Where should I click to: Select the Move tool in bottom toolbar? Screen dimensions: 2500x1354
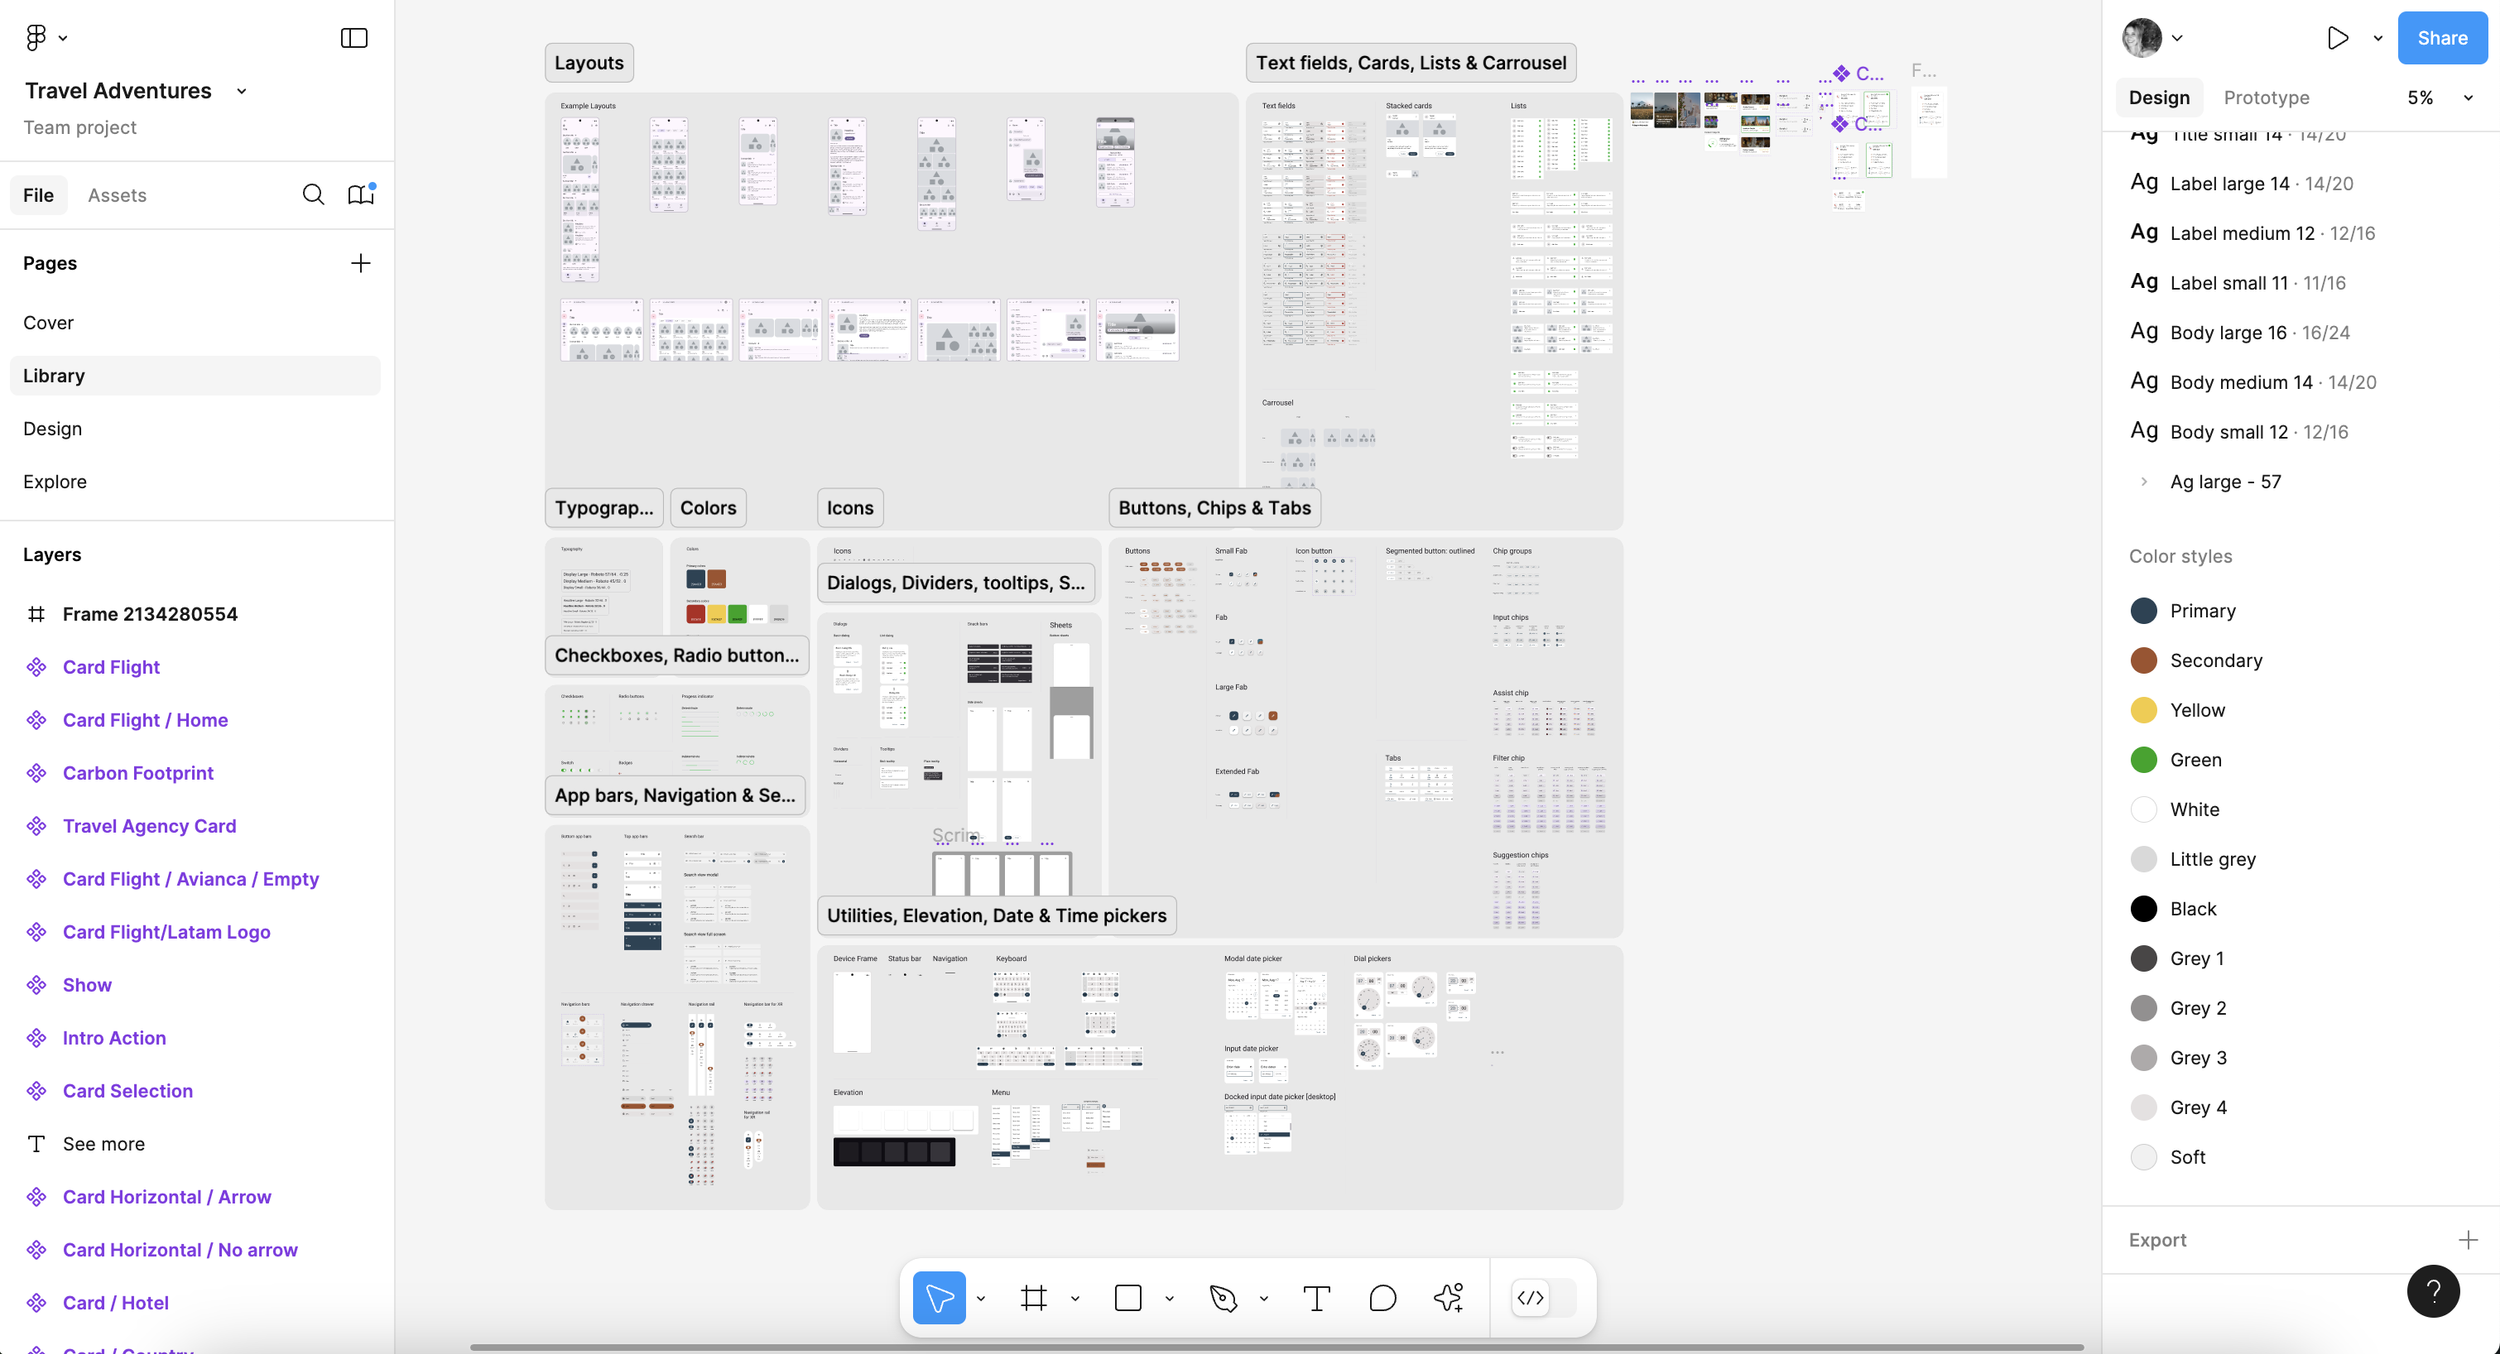[x=938, y=1298]
